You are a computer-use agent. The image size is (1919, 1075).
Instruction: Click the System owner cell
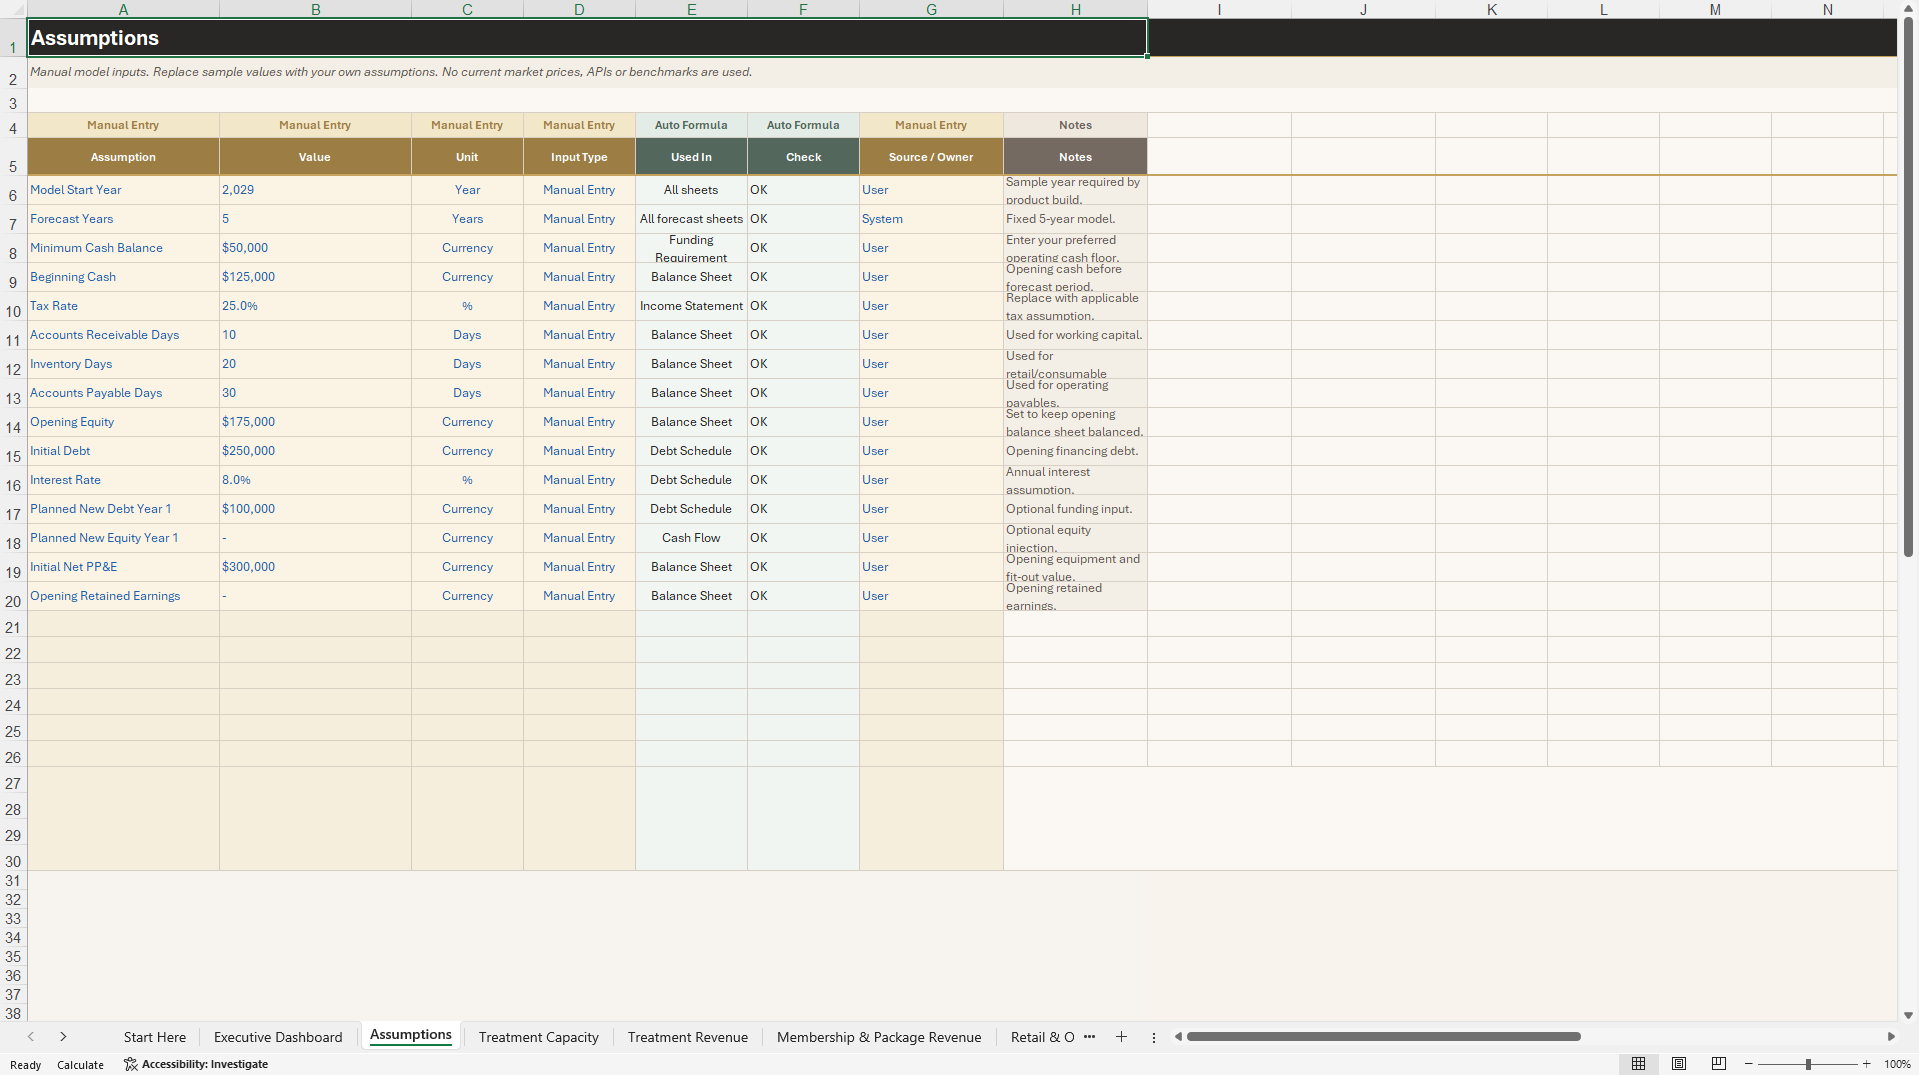pyautogui.click(x=931, y=219)
